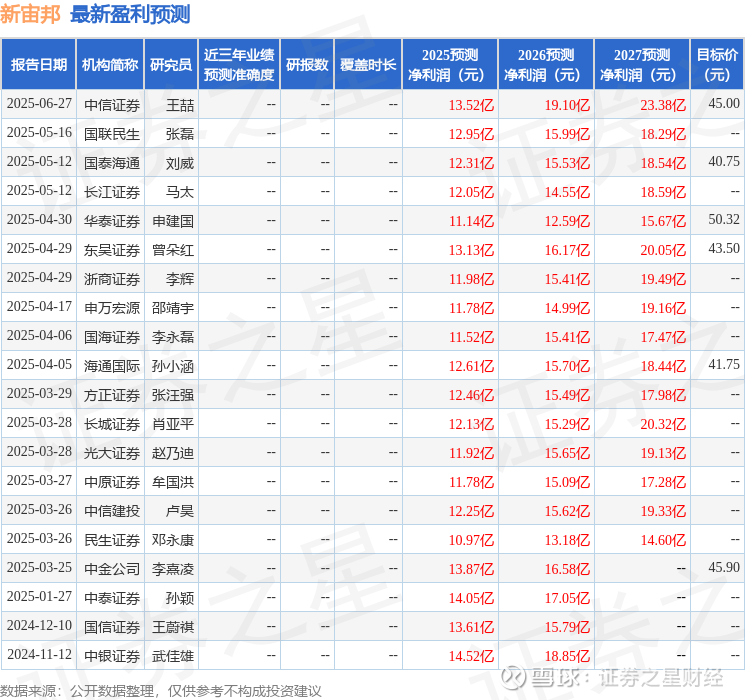Select the 浙商证券 institution cell
The height and width of the screenshot is (700, 745).
(x=112, y=279)
